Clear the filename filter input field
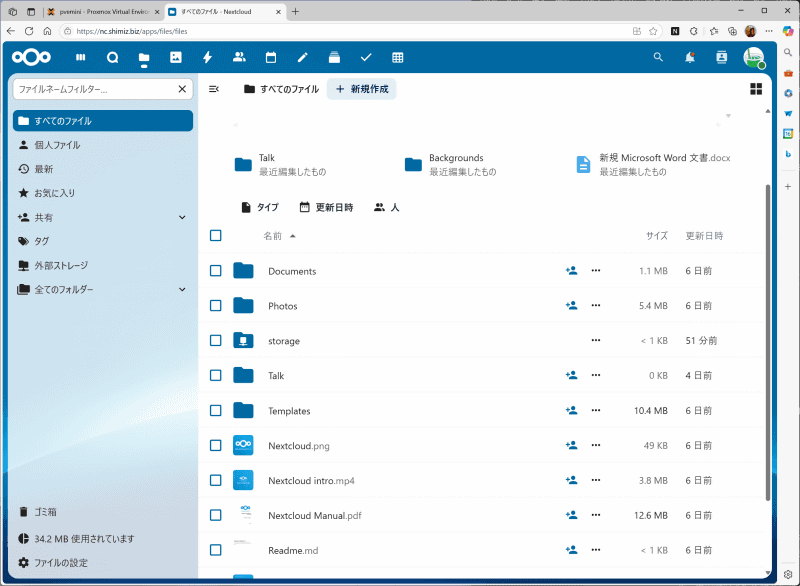 (x=181, y=89)
